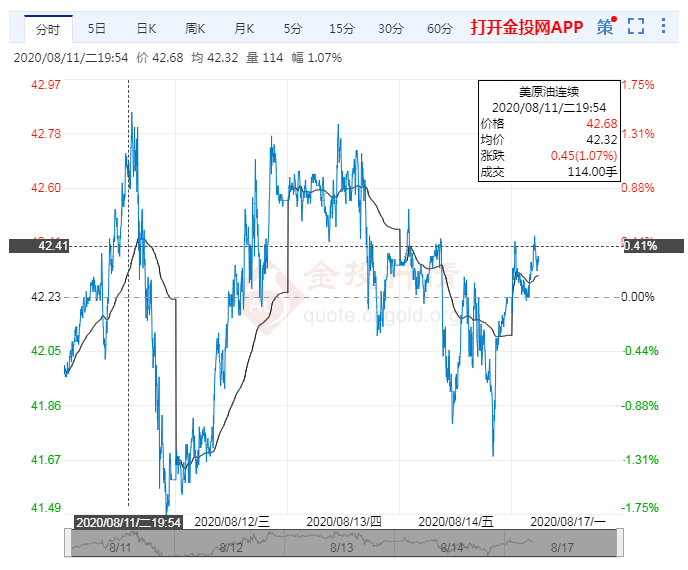Image resolution: width=688 pixels, height=570 pixels.
Task: Open the three-dot more options menu
Action: pos(665,27)
